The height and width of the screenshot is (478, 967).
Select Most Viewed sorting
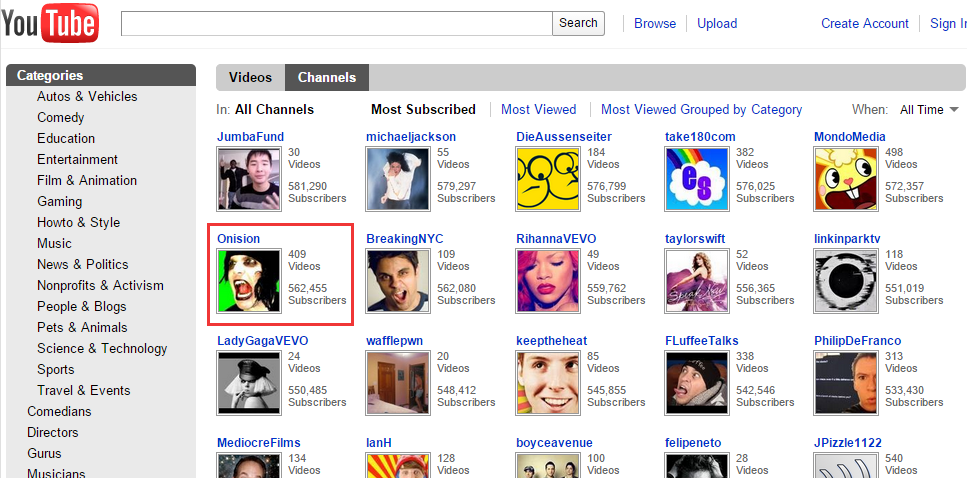[x=538, y=110]
